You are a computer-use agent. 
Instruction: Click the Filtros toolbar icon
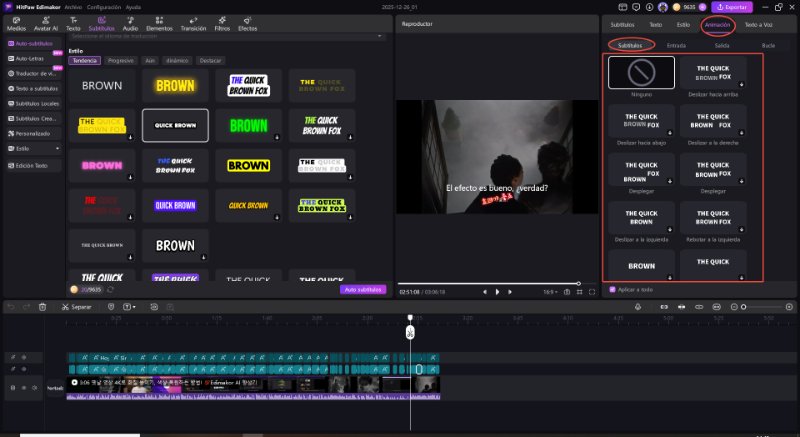[x=222, y=25]
